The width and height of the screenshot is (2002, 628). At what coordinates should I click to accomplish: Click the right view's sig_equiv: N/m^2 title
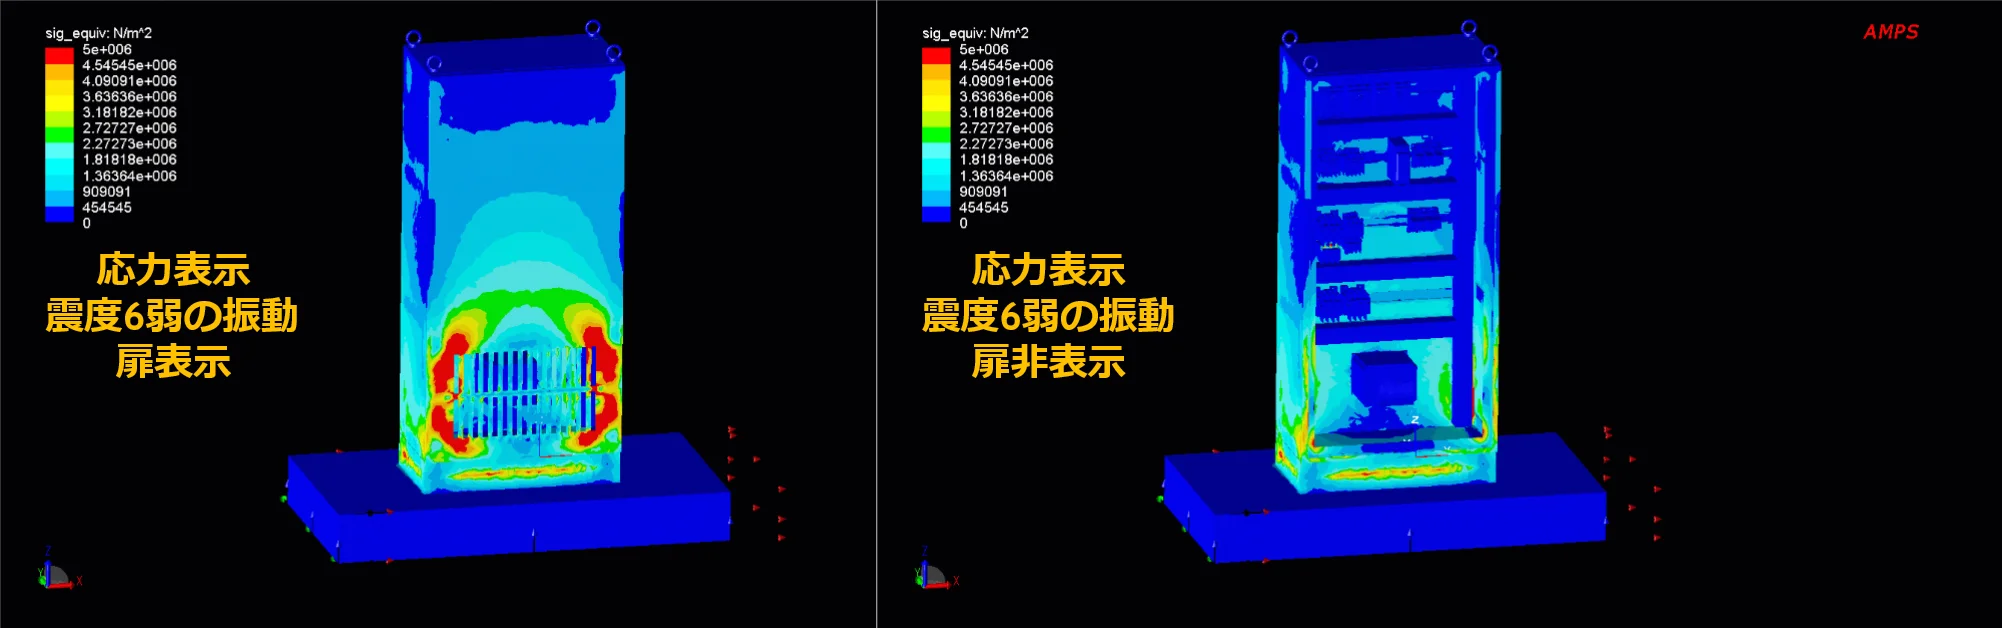pyautogui.click(x=975, y=33)
